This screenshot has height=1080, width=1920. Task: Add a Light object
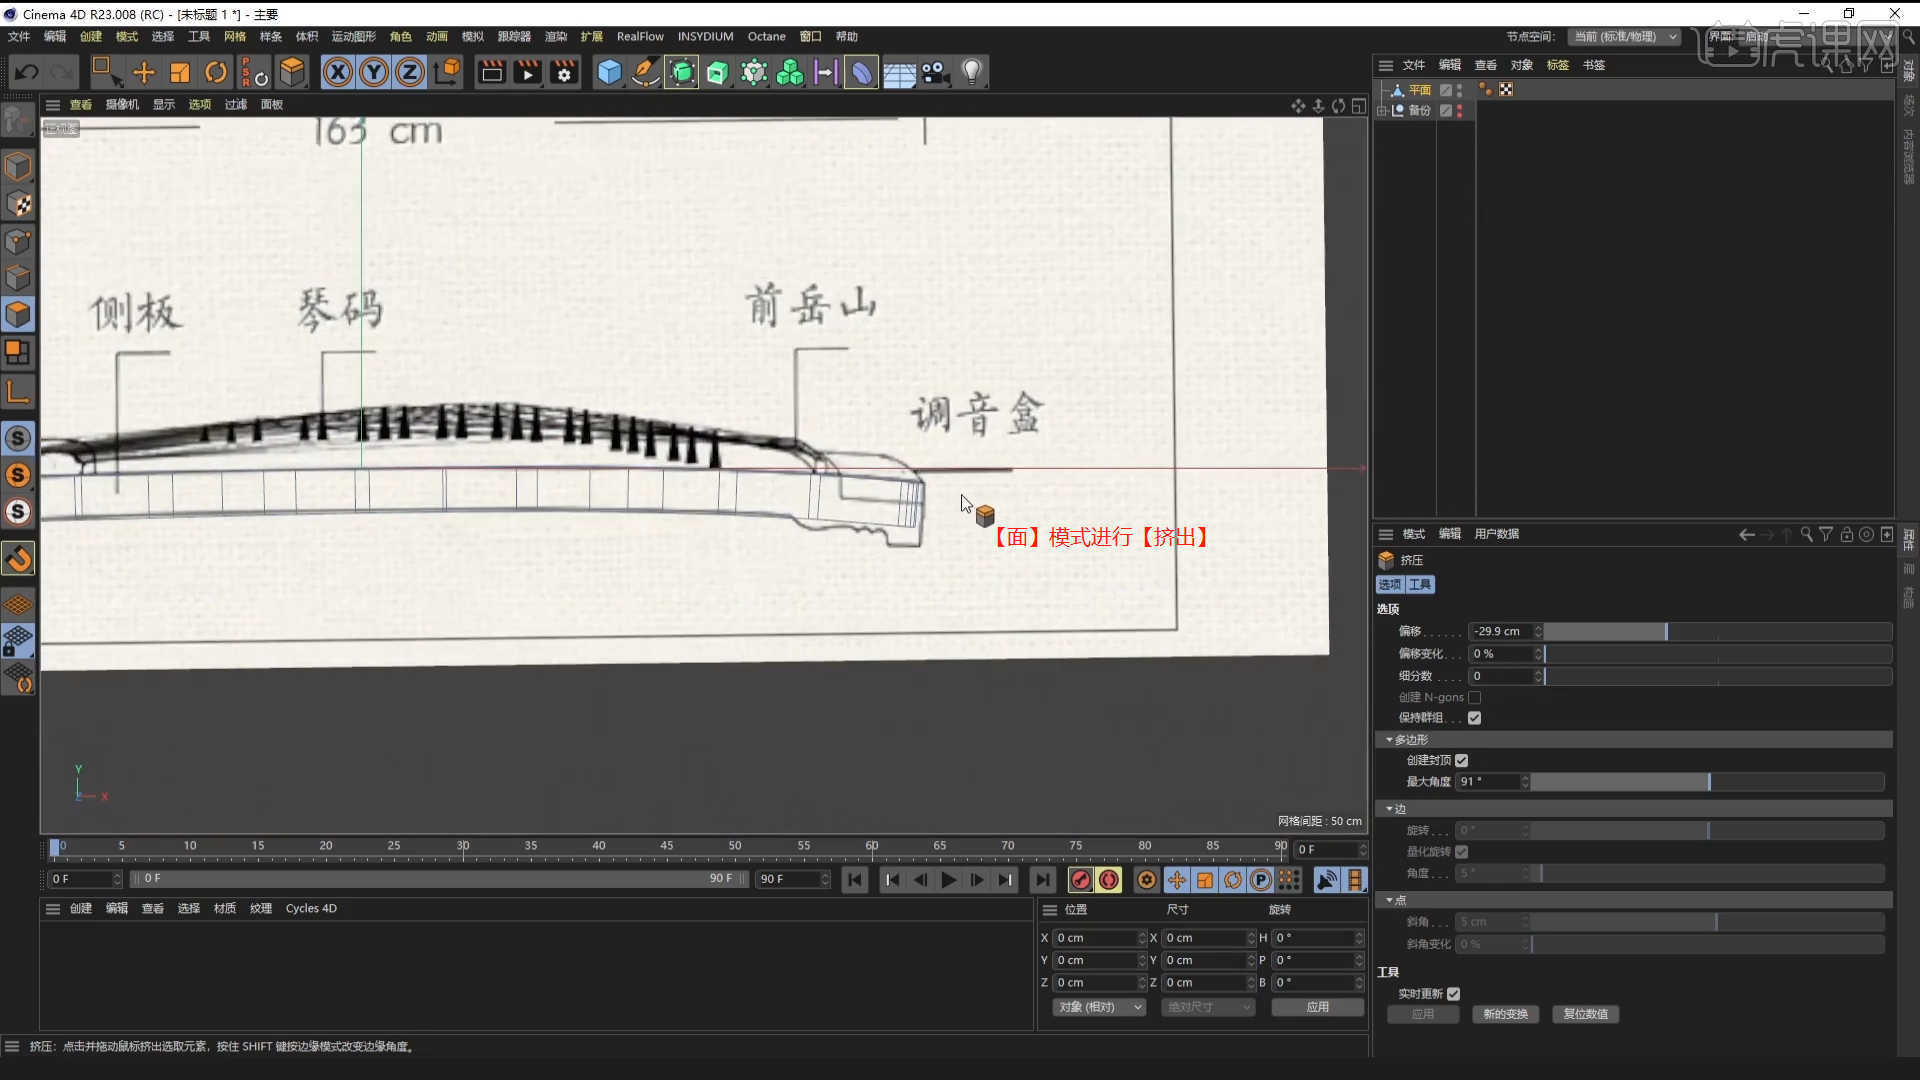(972, 72)
